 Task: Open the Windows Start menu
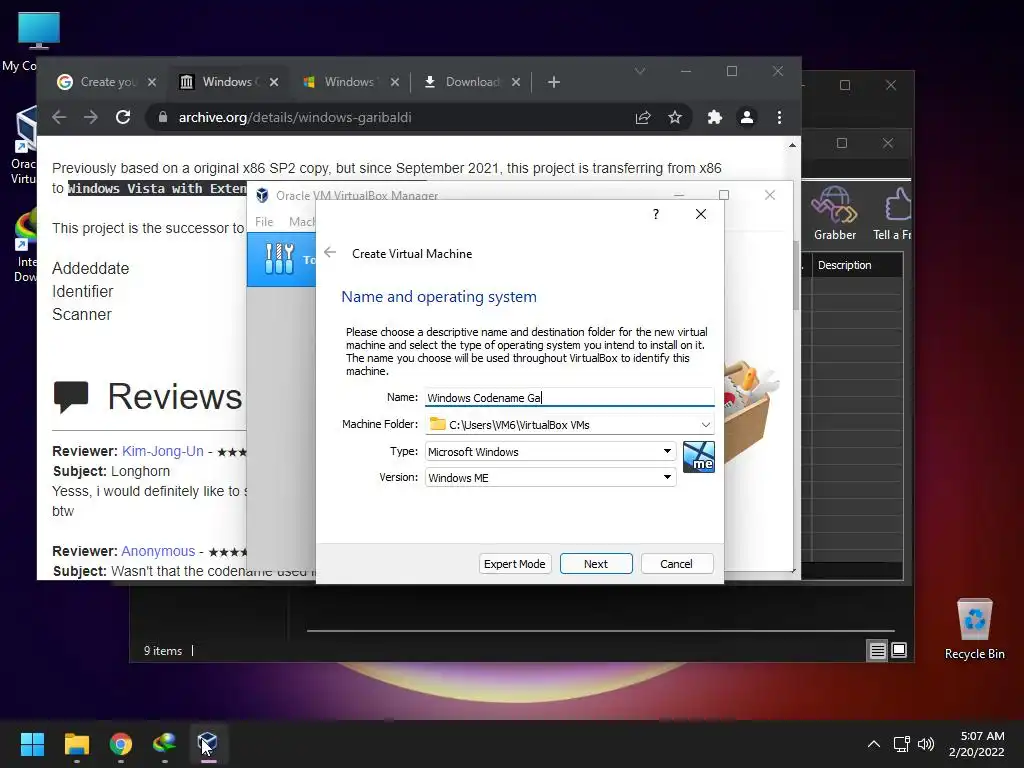point(32,744)
